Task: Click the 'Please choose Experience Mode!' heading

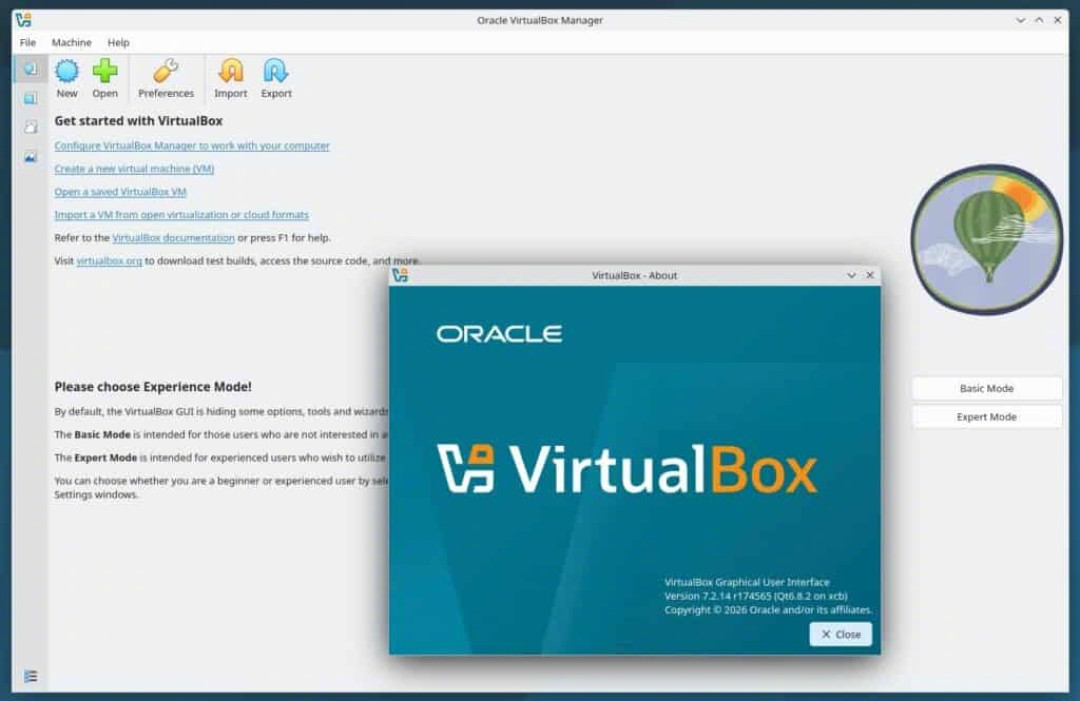Action: click(153, 387)
